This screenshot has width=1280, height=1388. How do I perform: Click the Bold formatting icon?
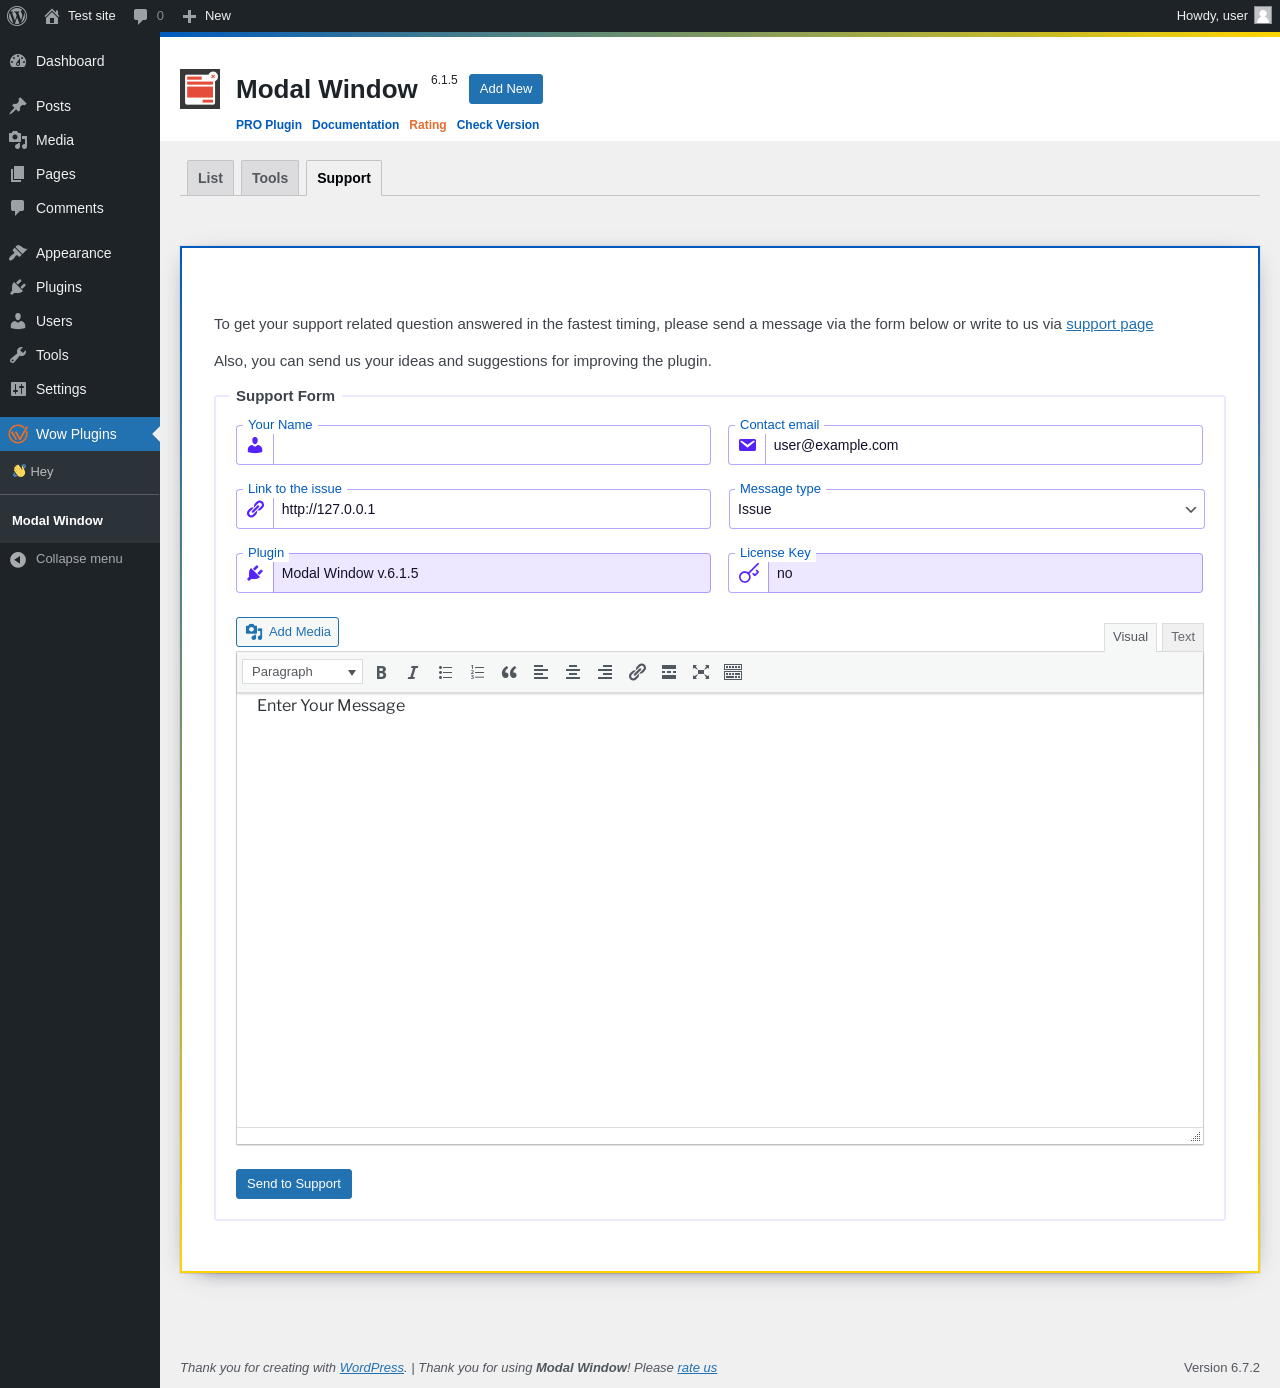[381, 673]
